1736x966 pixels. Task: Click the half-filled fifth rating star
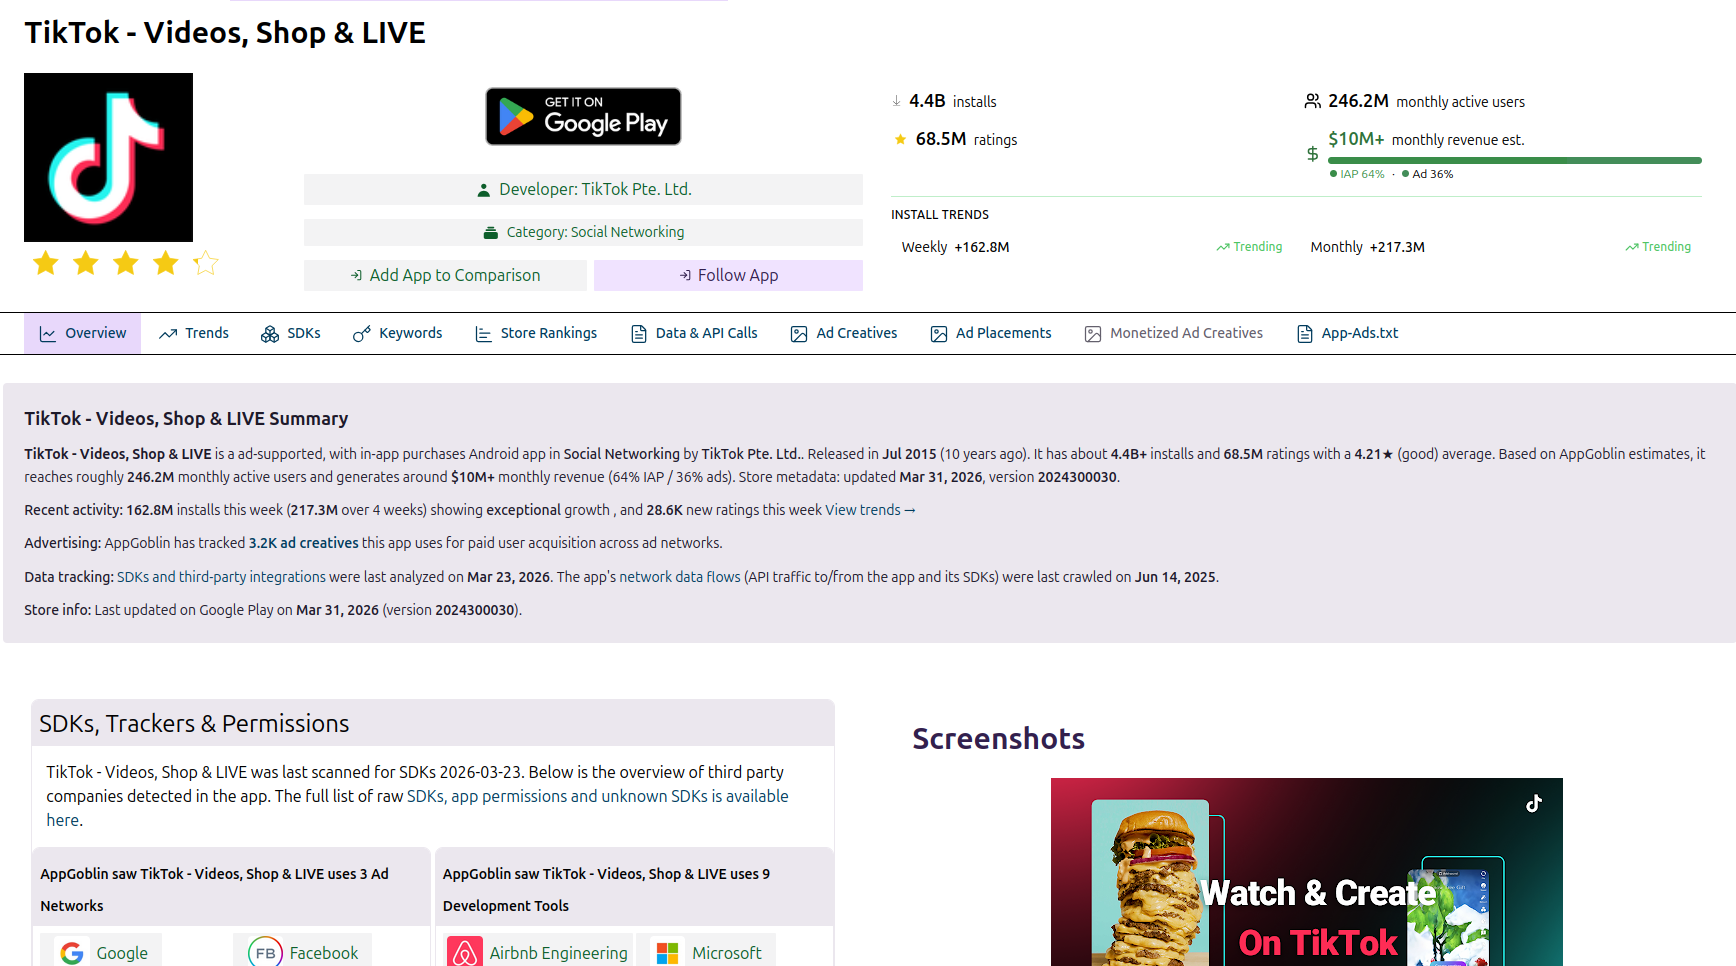pyautogui.click(x=205, y=262)
